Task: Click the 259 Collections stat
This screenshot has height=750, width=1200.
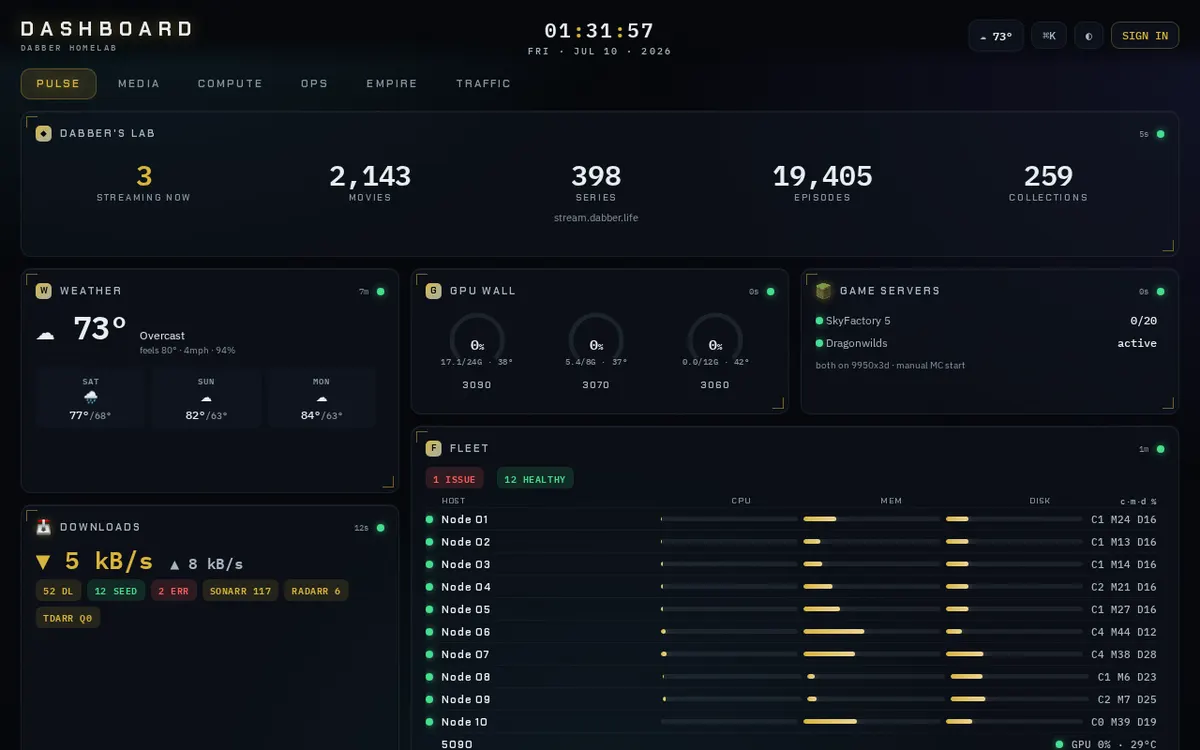Action: click(1048, 183)
